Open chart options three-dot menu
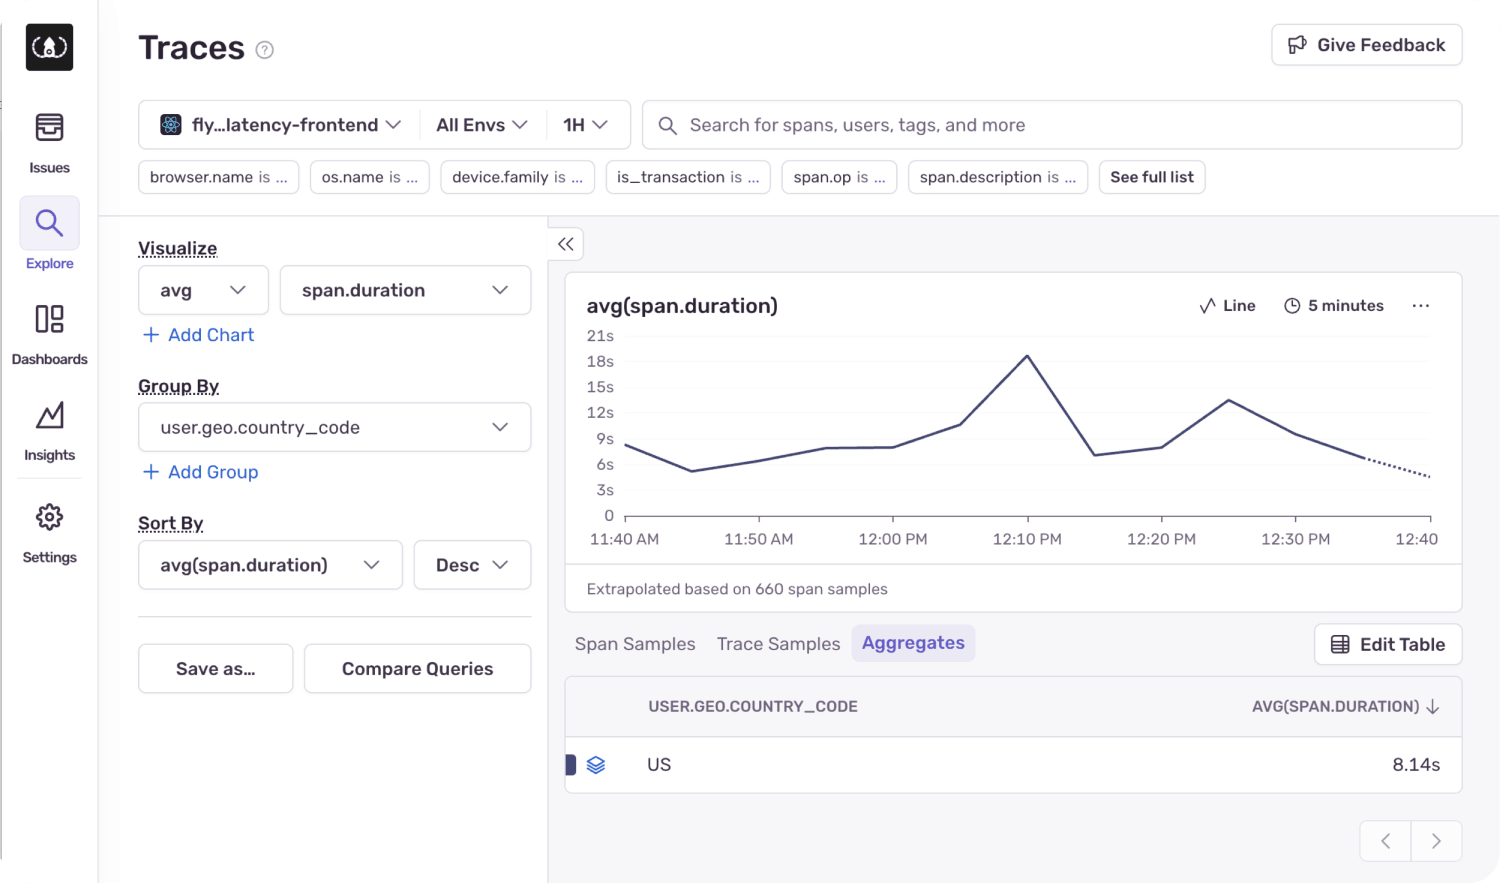1500x883 pixels. click(x=1420, y=306)
